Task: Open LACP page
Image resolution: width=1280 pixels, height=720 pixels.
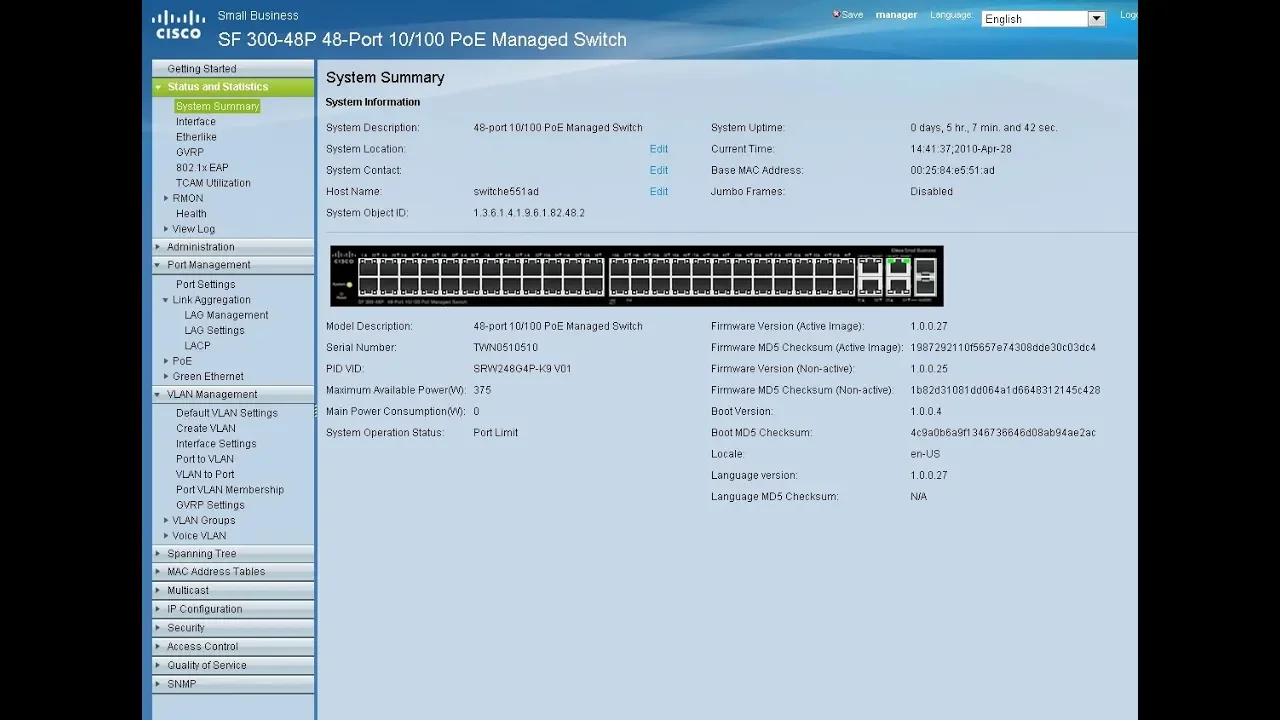Action: (197, 346)
